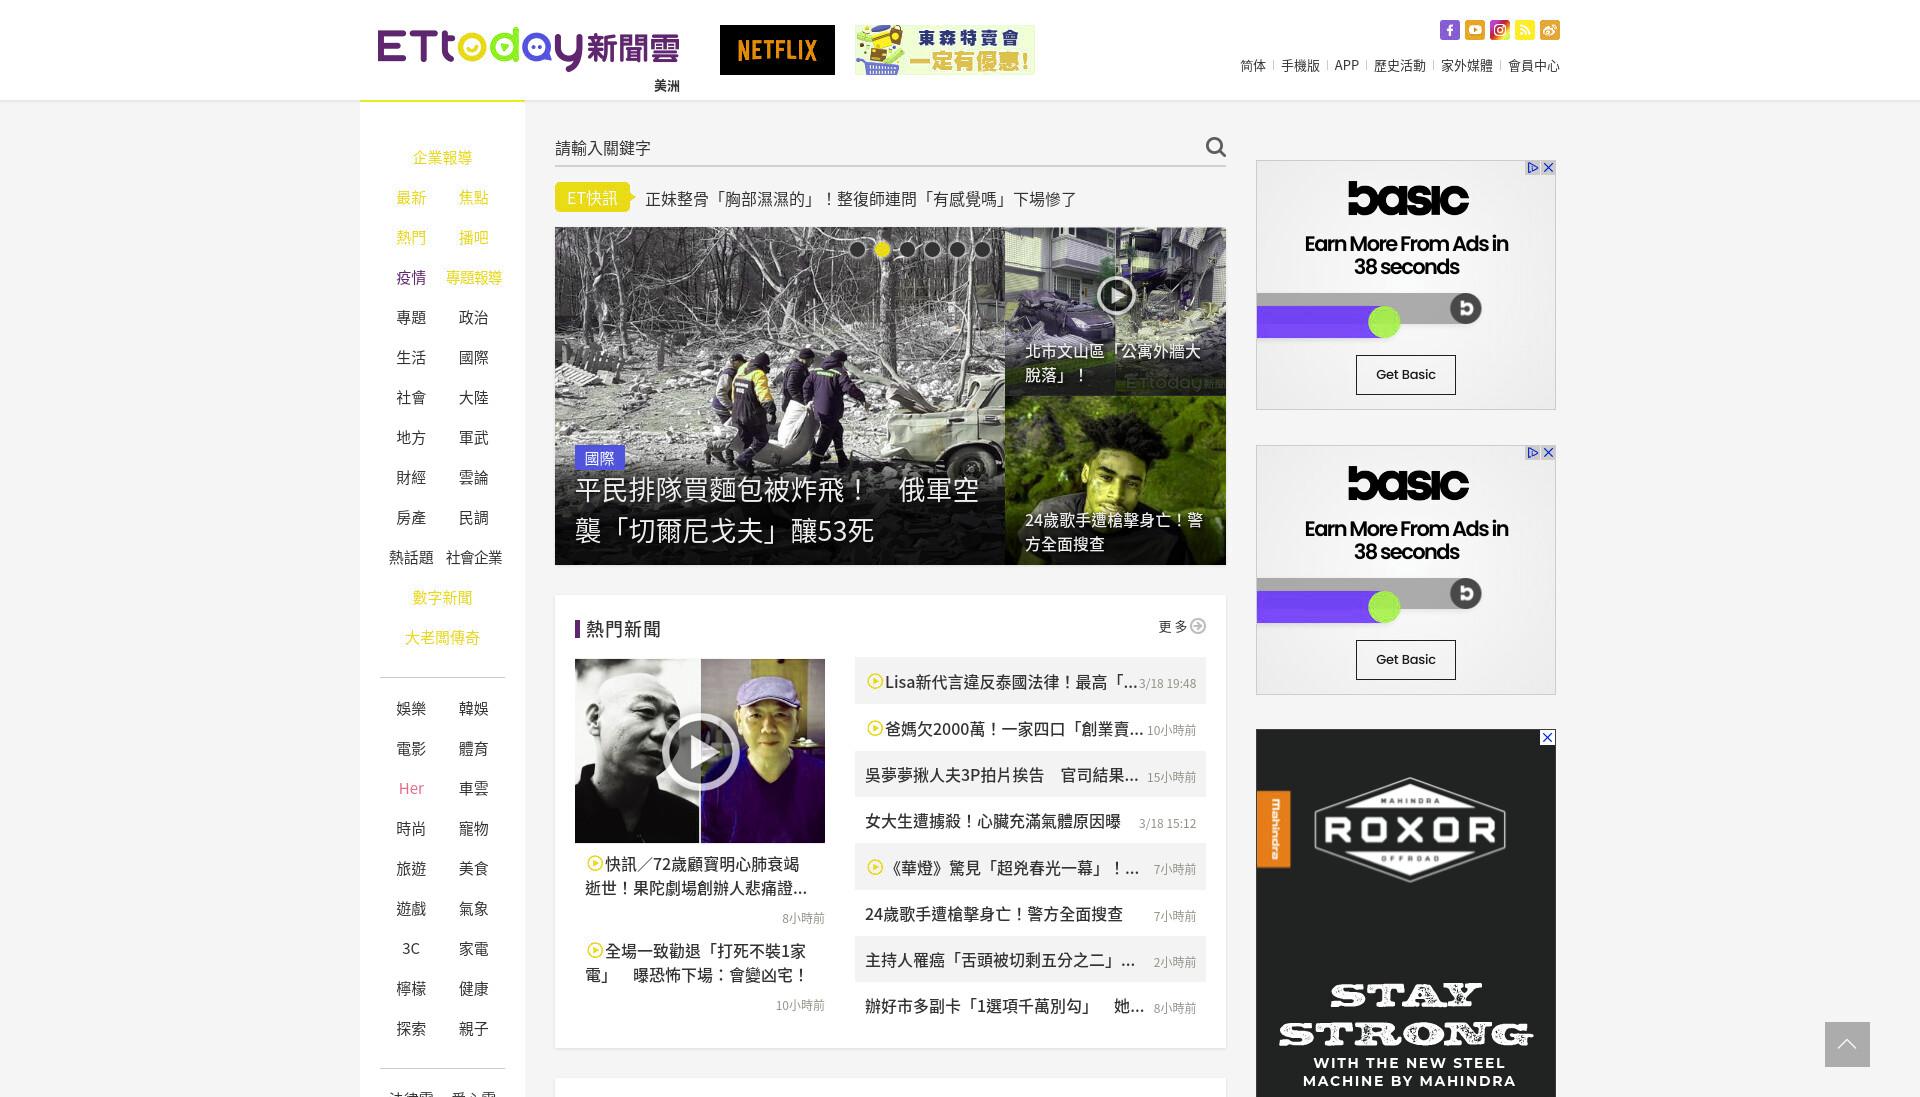The height and width of the screenshot is (1097, 1920).
Task: Open 國際 category in sidebar
Action: (x=473, y=358)
